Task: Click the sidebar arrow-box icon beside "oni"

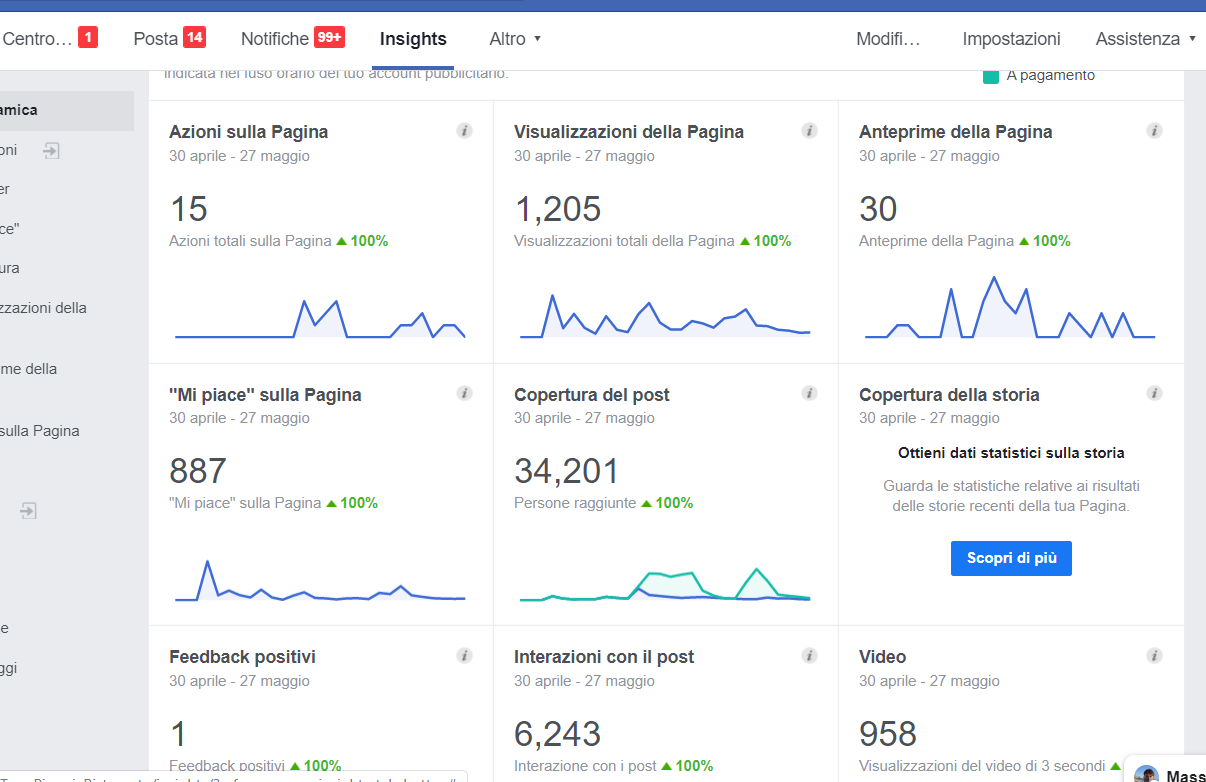Action: point(52,150)
